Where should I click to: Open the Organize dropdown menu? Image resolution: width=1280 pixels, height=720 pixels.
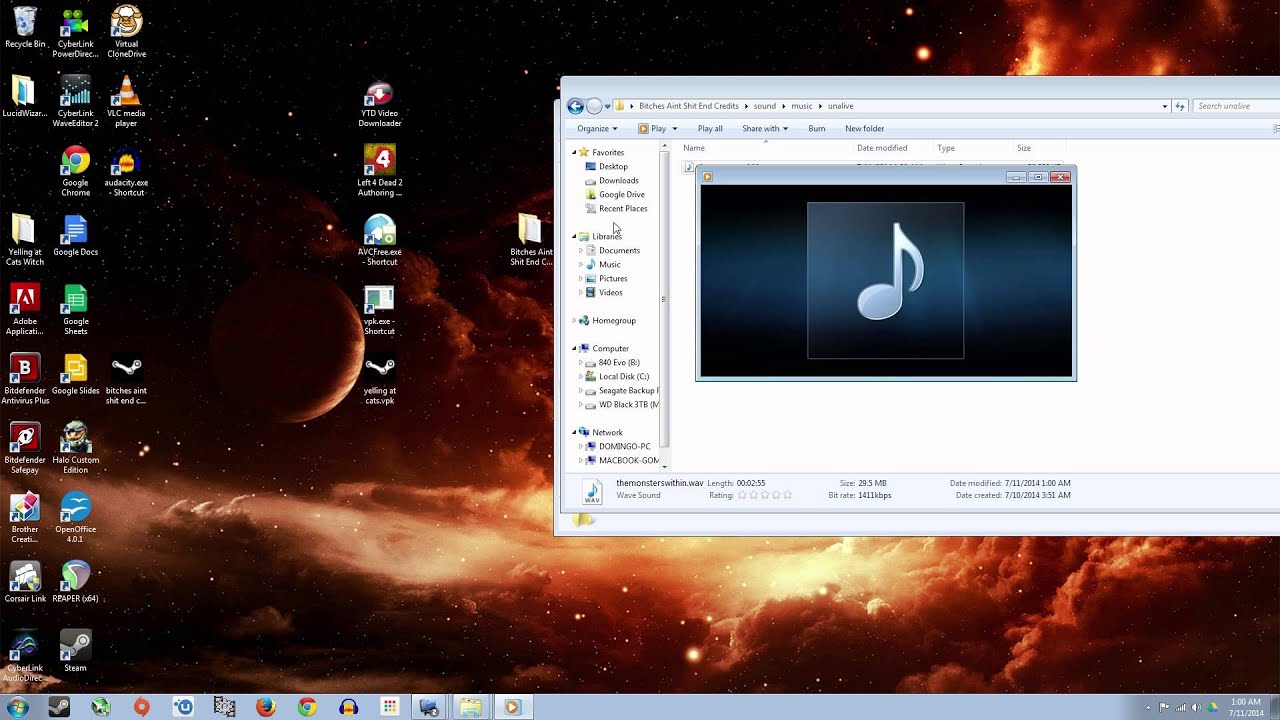(597, 129)
